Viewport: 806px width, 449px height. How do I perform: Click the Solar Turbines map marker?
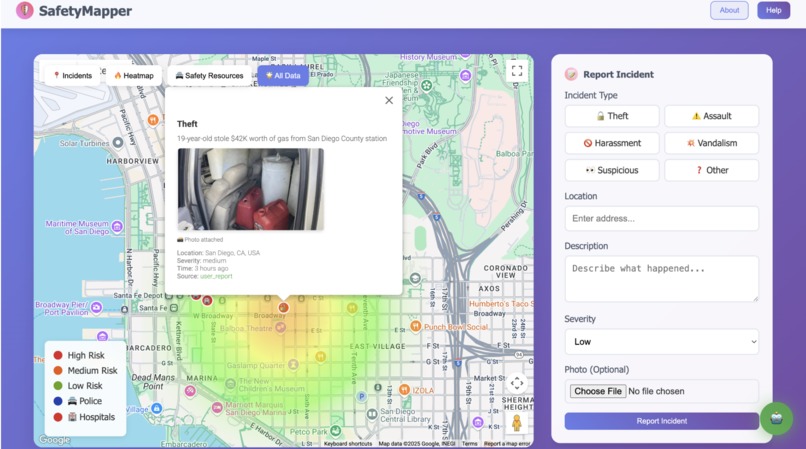pos(118,142)
